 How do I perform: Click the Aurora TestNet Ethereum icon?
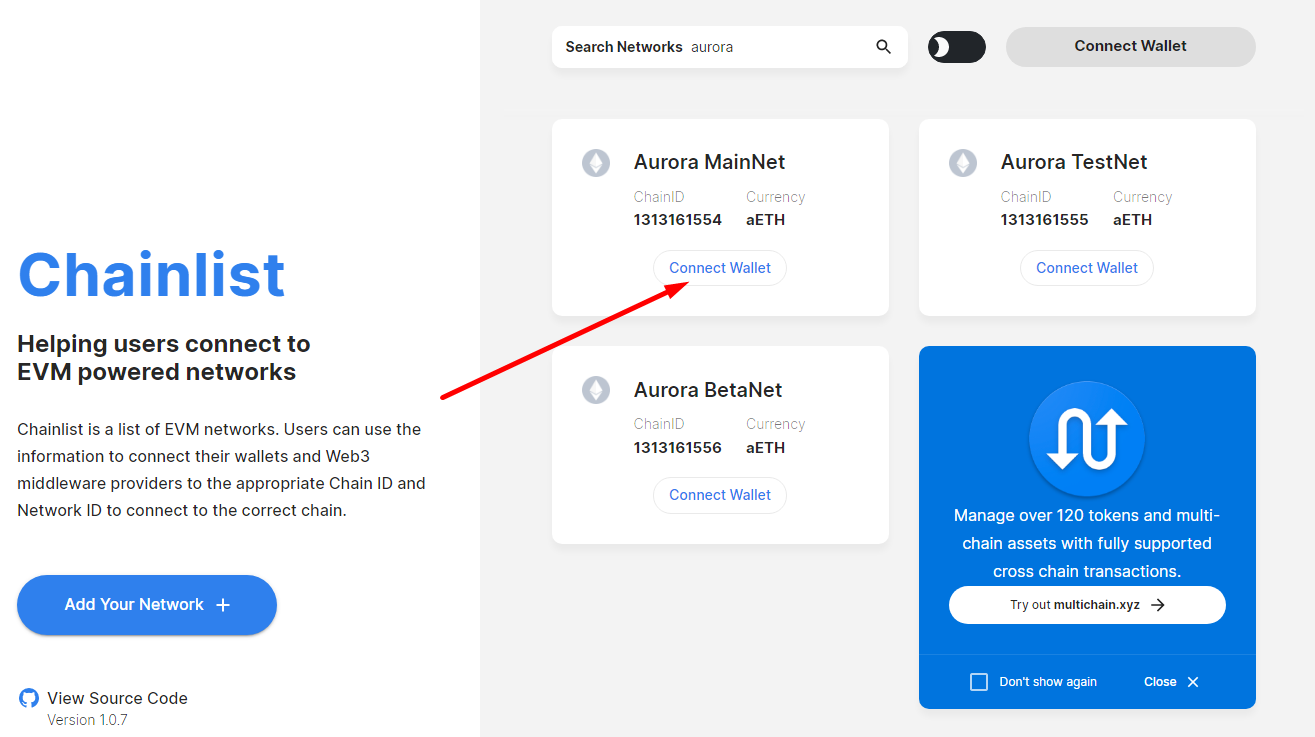coord(963,163)
